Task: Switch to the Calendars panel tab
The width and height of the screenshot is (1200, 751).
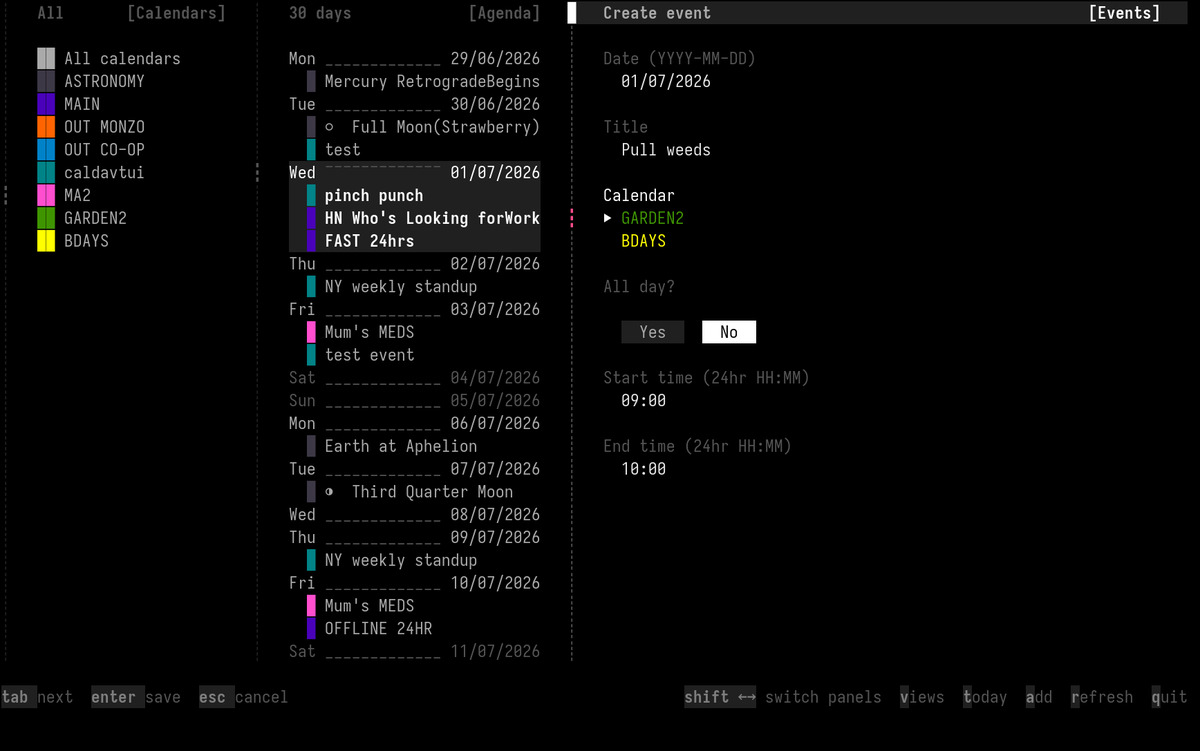Action: 176,13
